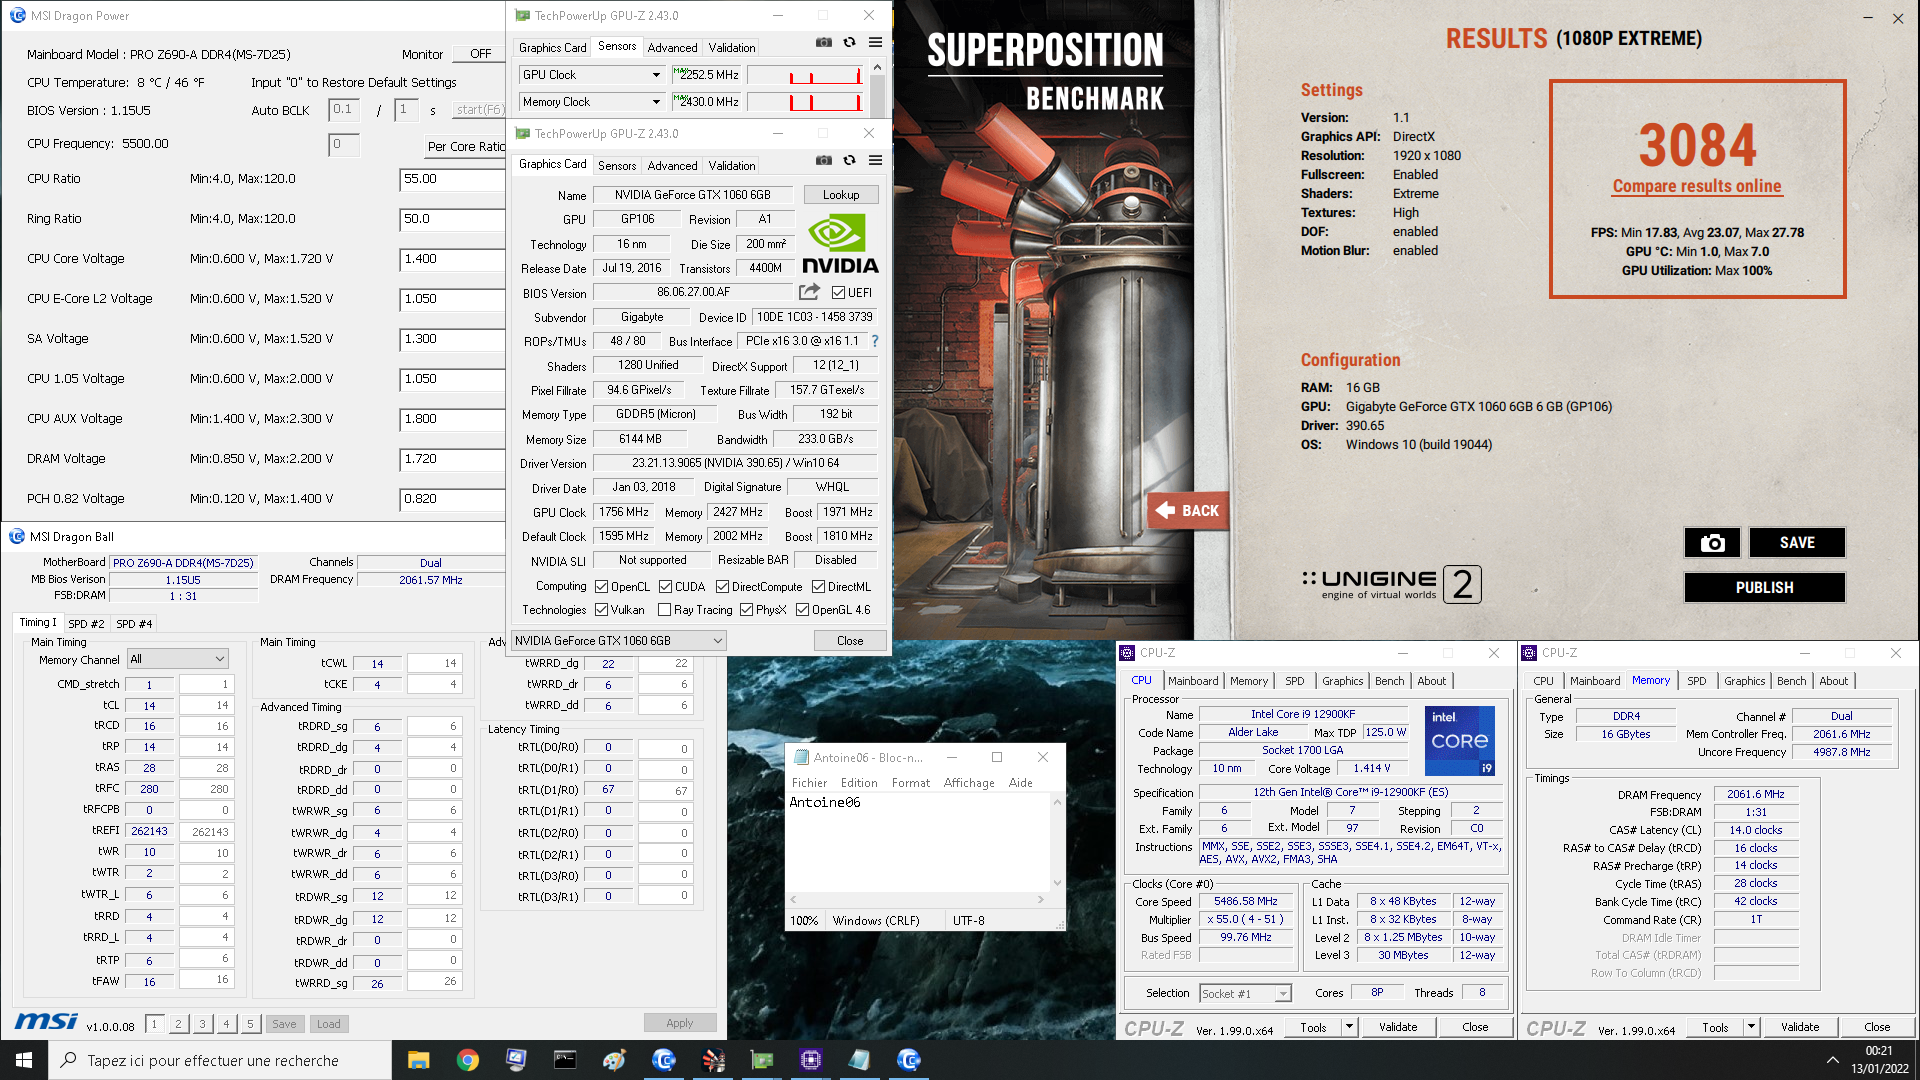Open Tools dropdown arrow in CPU-Z Memory window
The height and width of the screenshot is (1080, 1920).
[1751, 1027]
